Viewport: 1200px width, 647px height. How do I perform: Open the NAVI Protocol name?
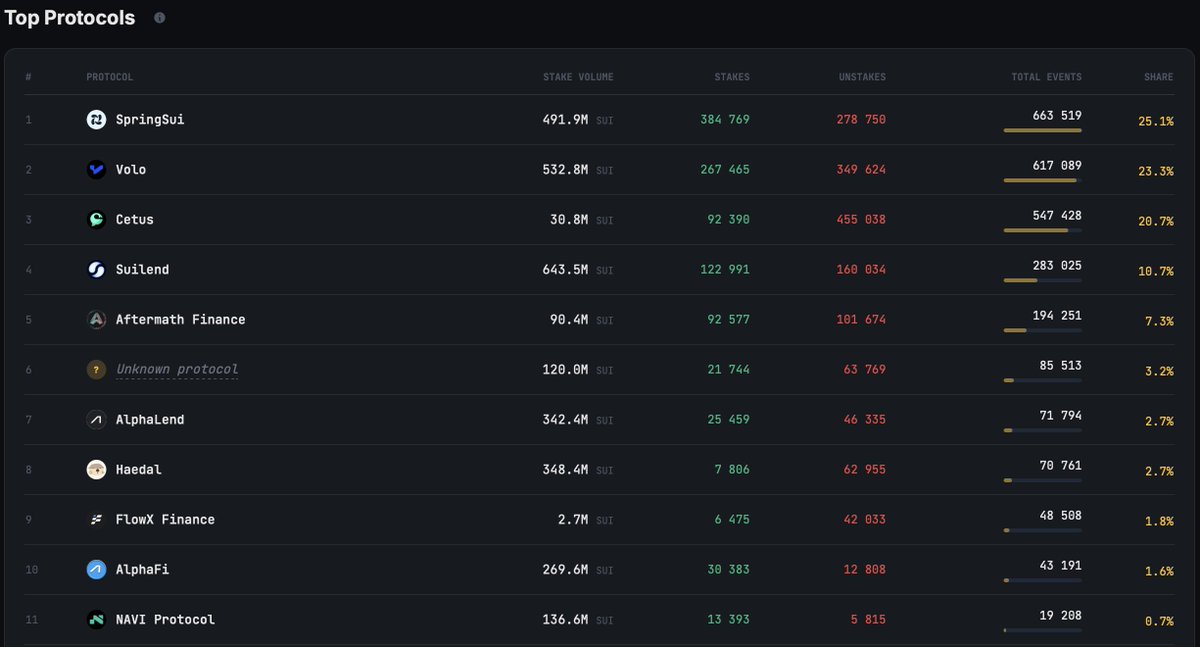coord(165,620)
